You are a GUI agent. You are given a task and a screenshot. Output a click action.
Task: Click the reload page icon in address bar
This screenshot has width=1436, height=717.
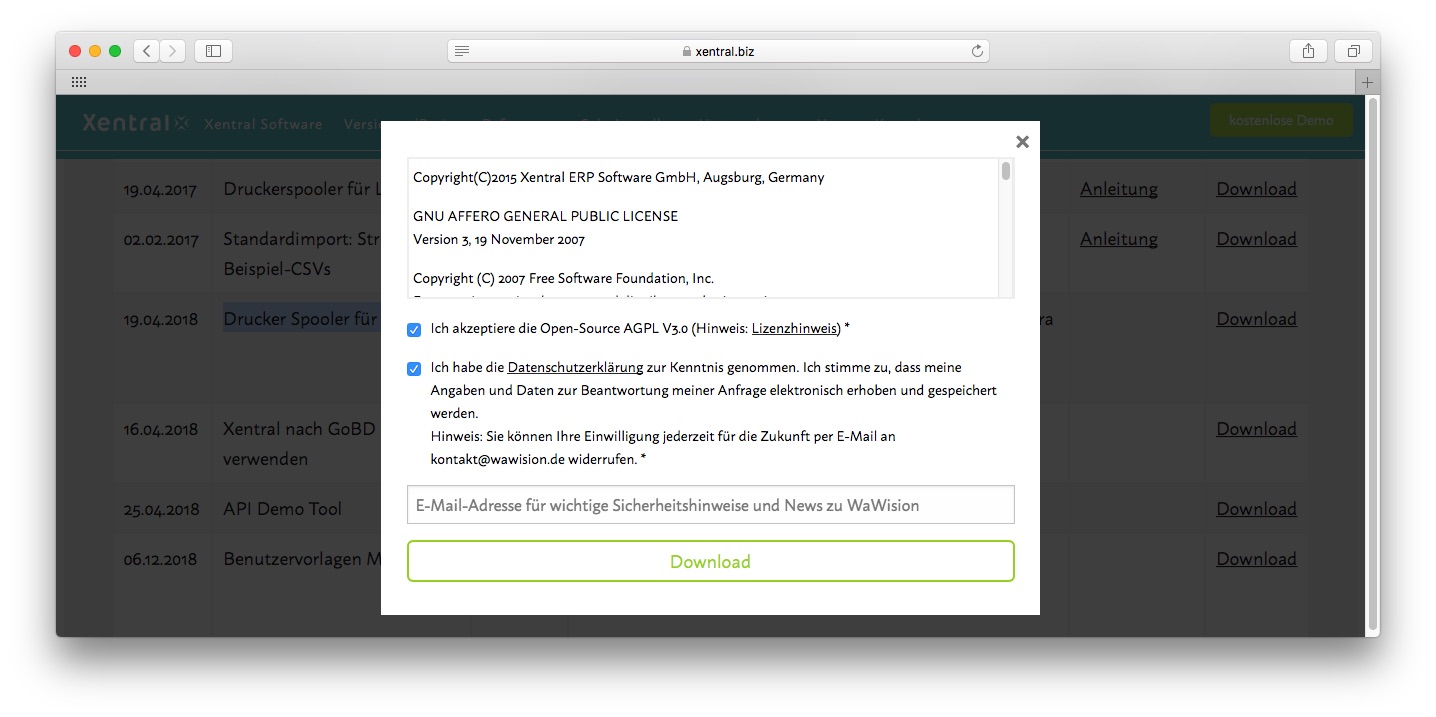[977, 51]
